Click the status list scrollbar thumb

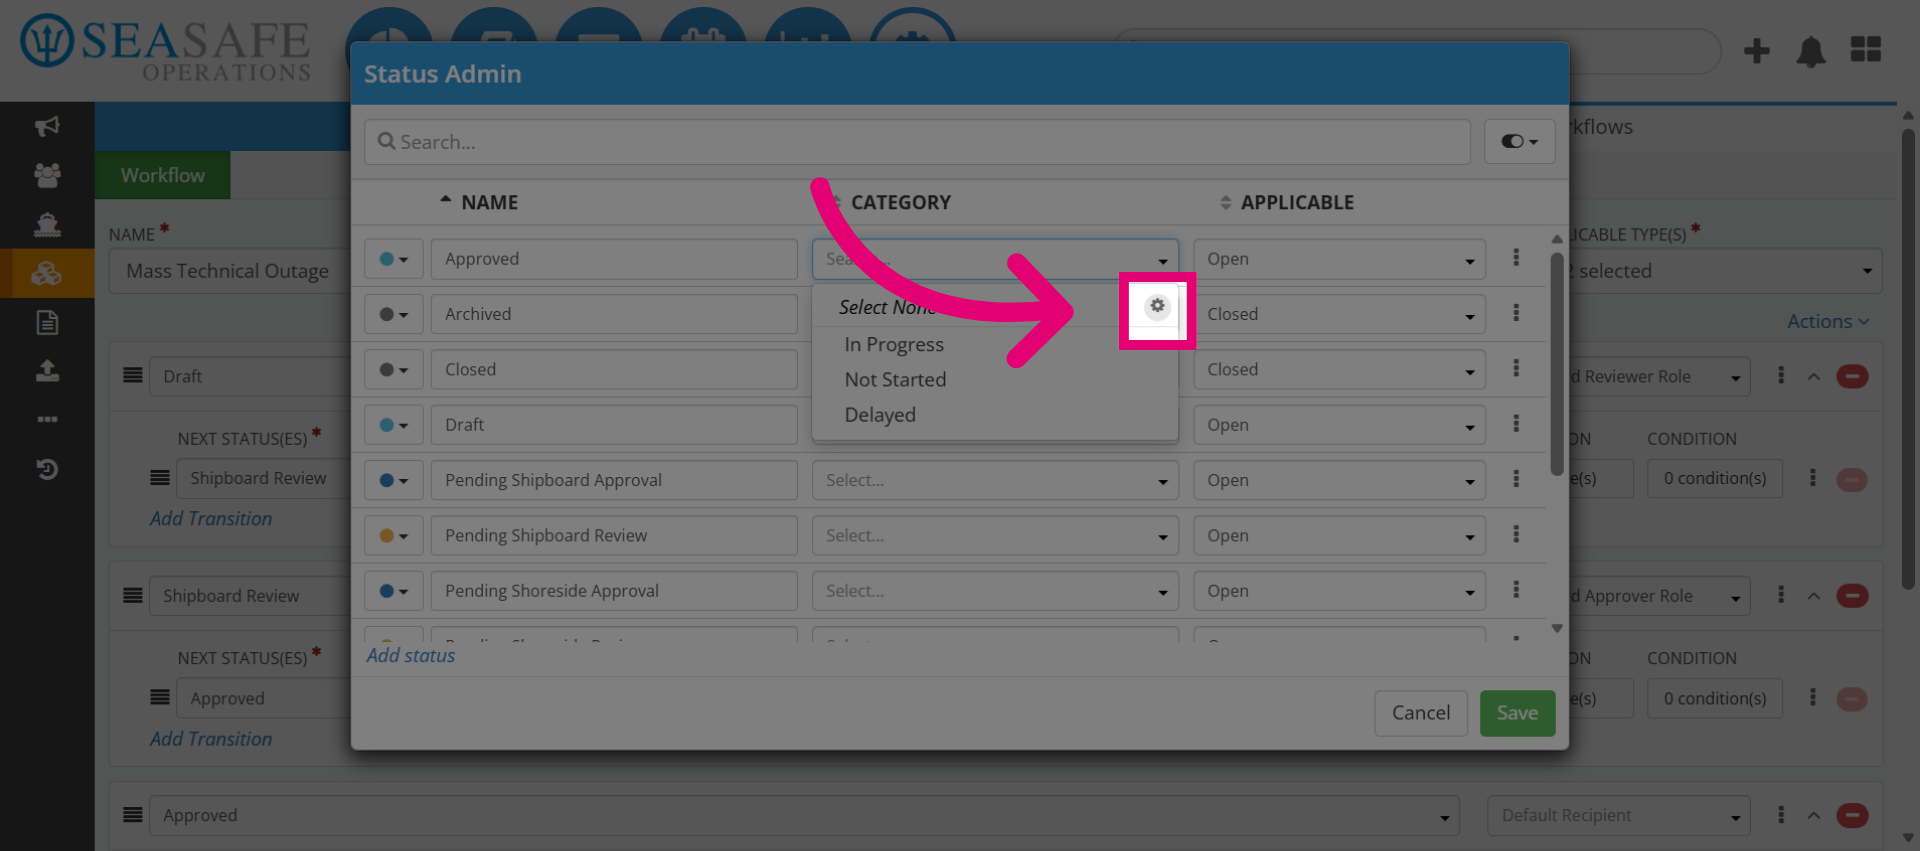(1556, 365)
